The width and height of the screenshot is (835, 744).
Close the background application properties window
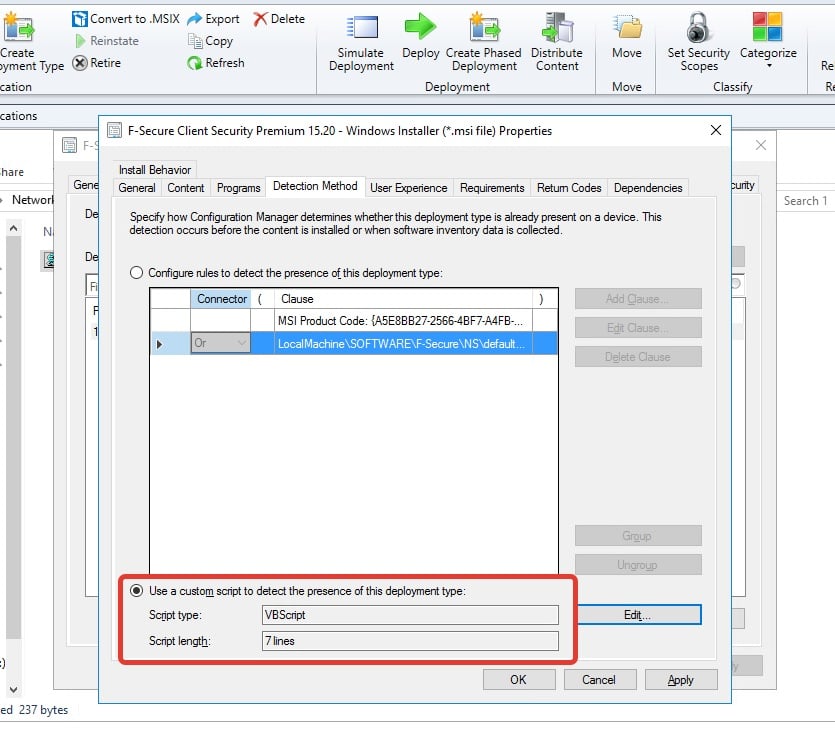[761, 145]
